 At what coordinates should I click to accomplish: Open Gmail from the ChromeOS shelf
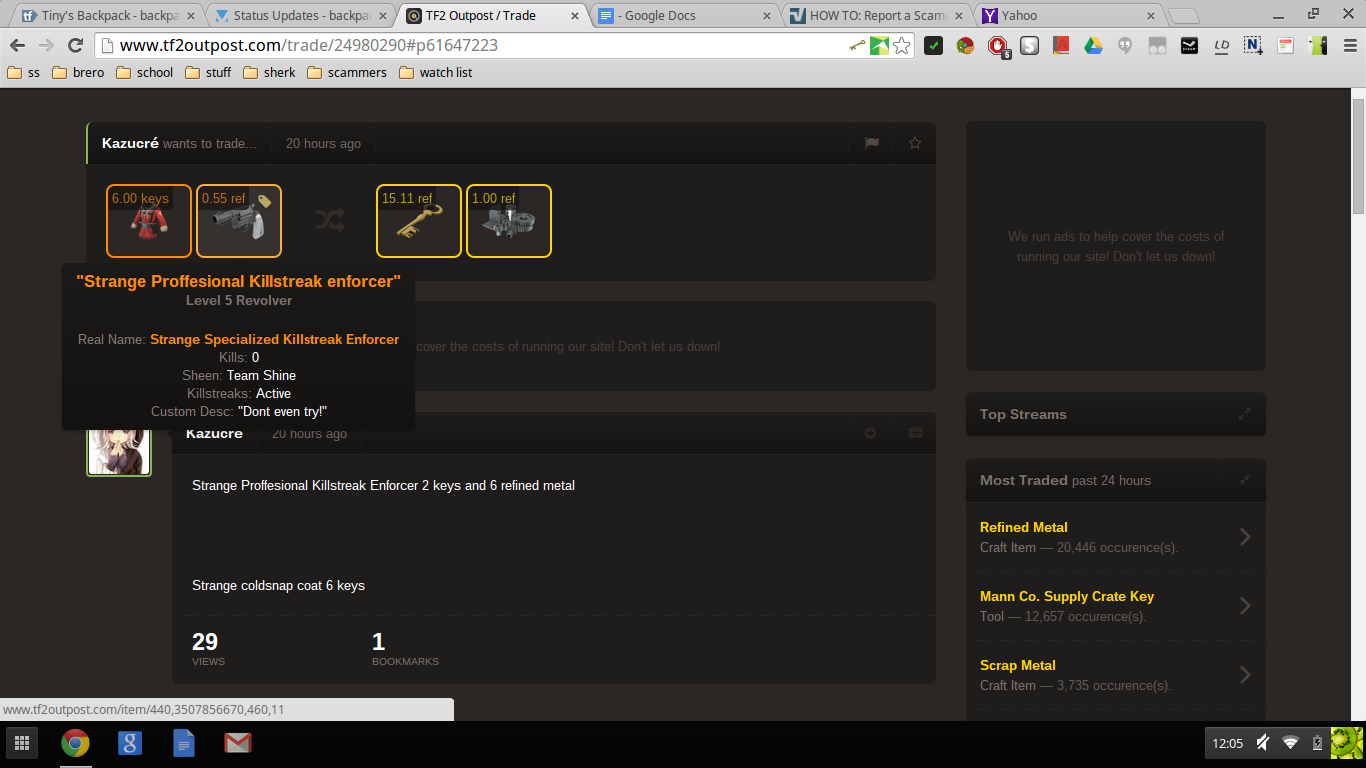pyautogui.click(x=237, y=743)
